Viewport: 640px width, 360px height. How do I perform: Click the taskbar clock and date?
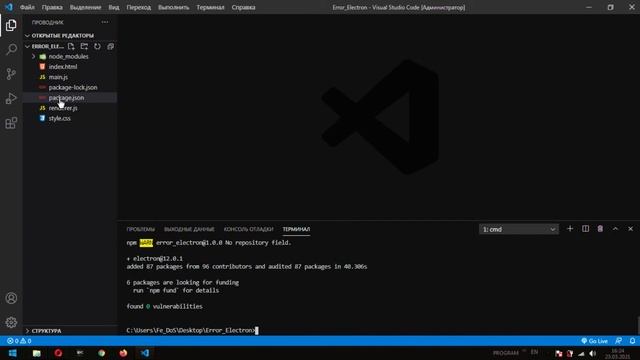tap(618, 353)
